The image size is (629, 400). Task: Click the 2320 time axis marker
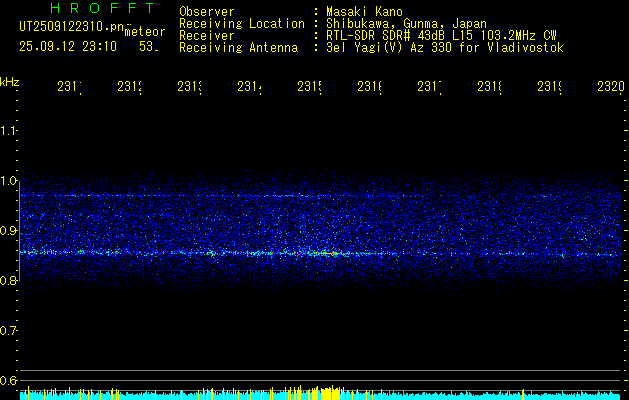click(611, 86)
